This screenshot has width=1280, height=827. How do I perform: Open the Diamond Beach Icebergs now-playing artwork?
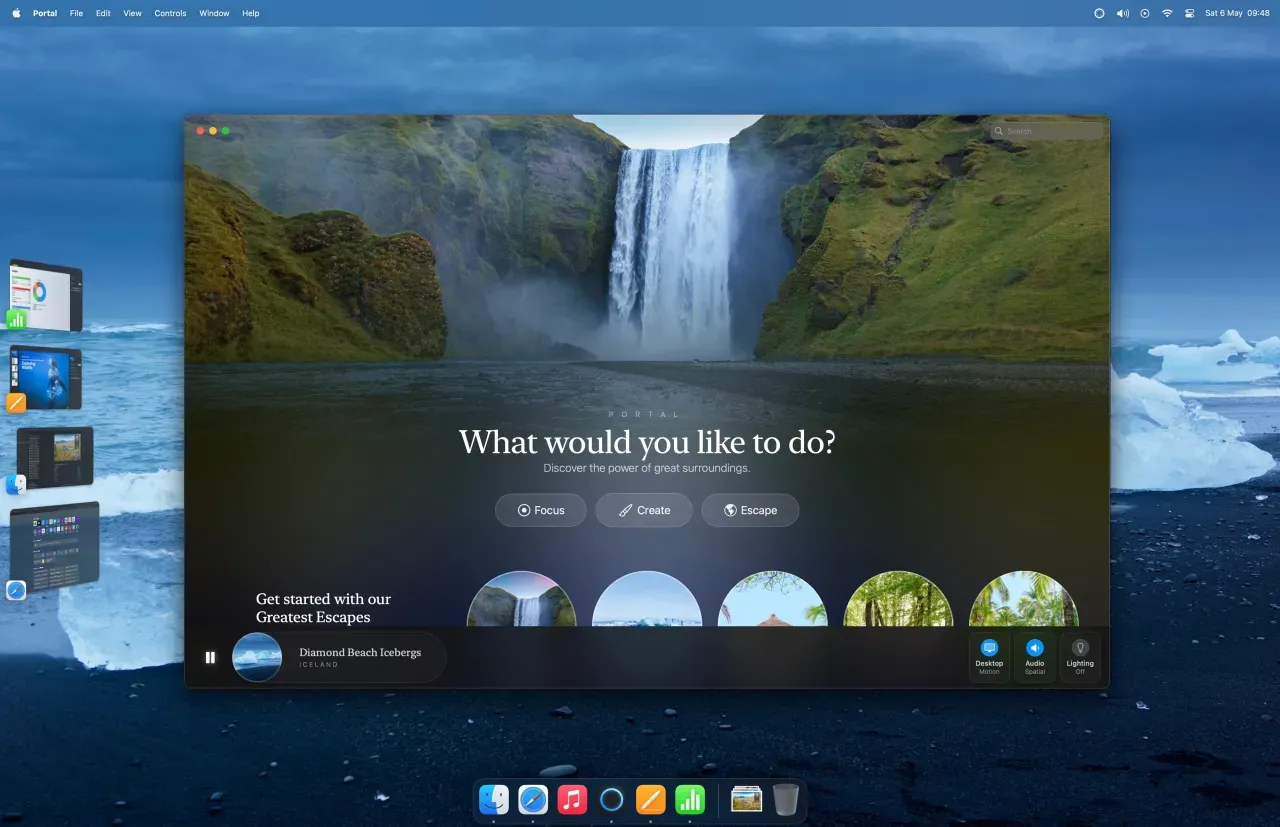(x=257, y=657)
